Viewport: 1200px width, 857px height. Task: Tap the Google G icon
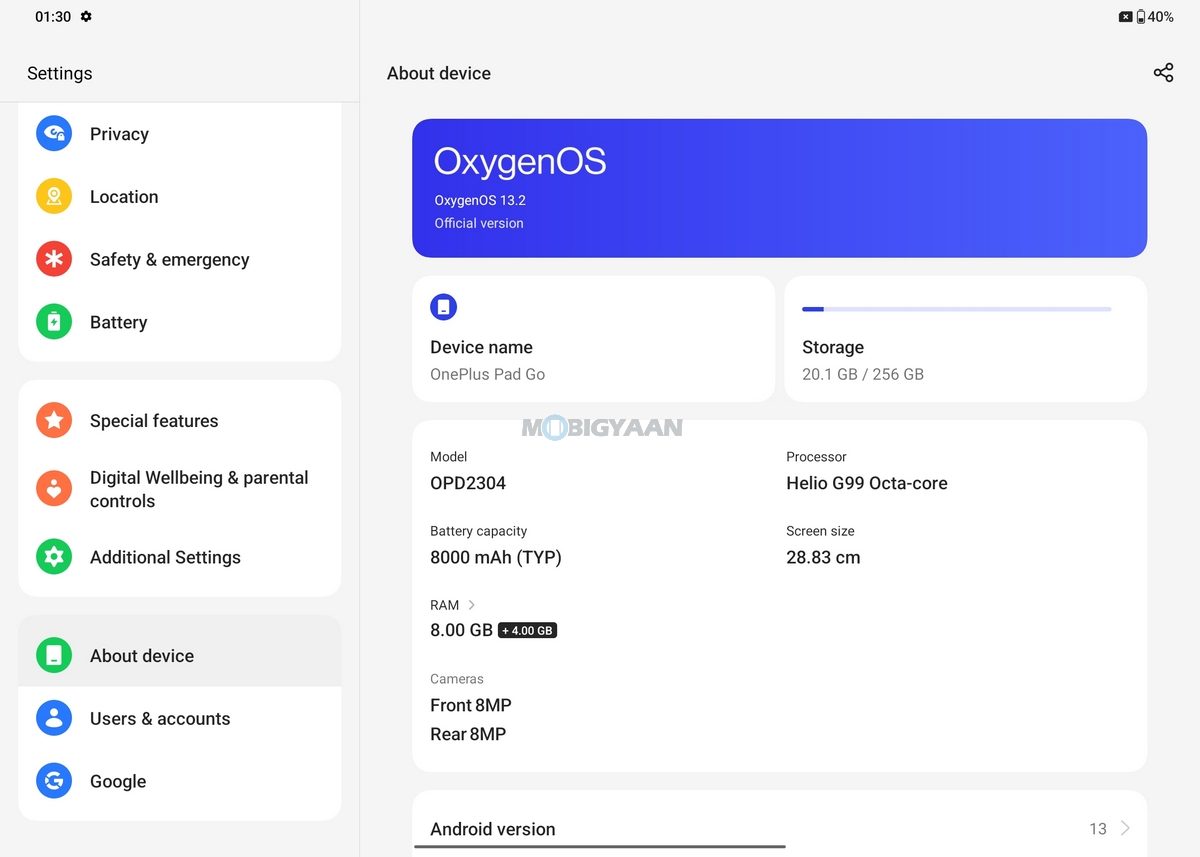[x=54, y=781]
